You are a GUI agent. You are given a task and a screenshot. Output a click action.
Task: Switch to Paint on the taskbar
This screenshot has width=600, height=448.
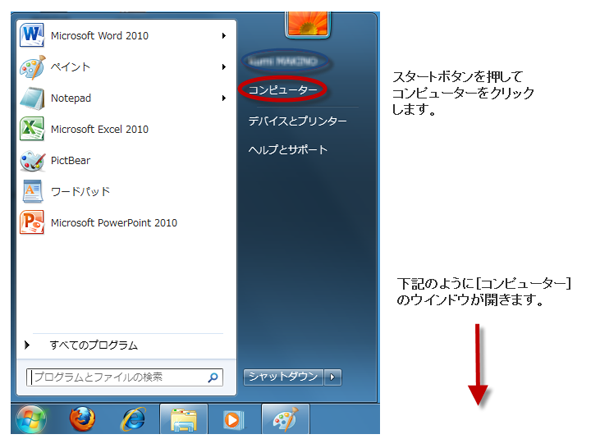pyautogui.click(x=285, y=419)
